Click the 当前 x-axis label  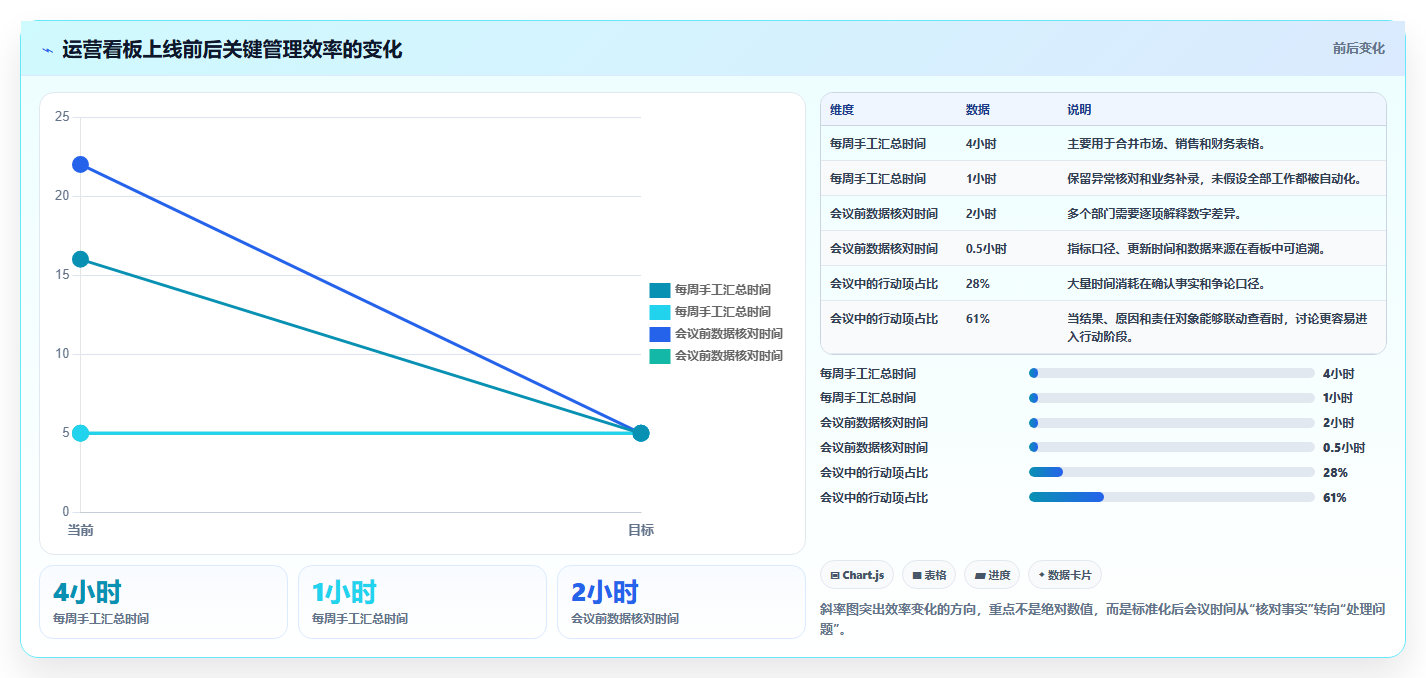coord(80,530)
